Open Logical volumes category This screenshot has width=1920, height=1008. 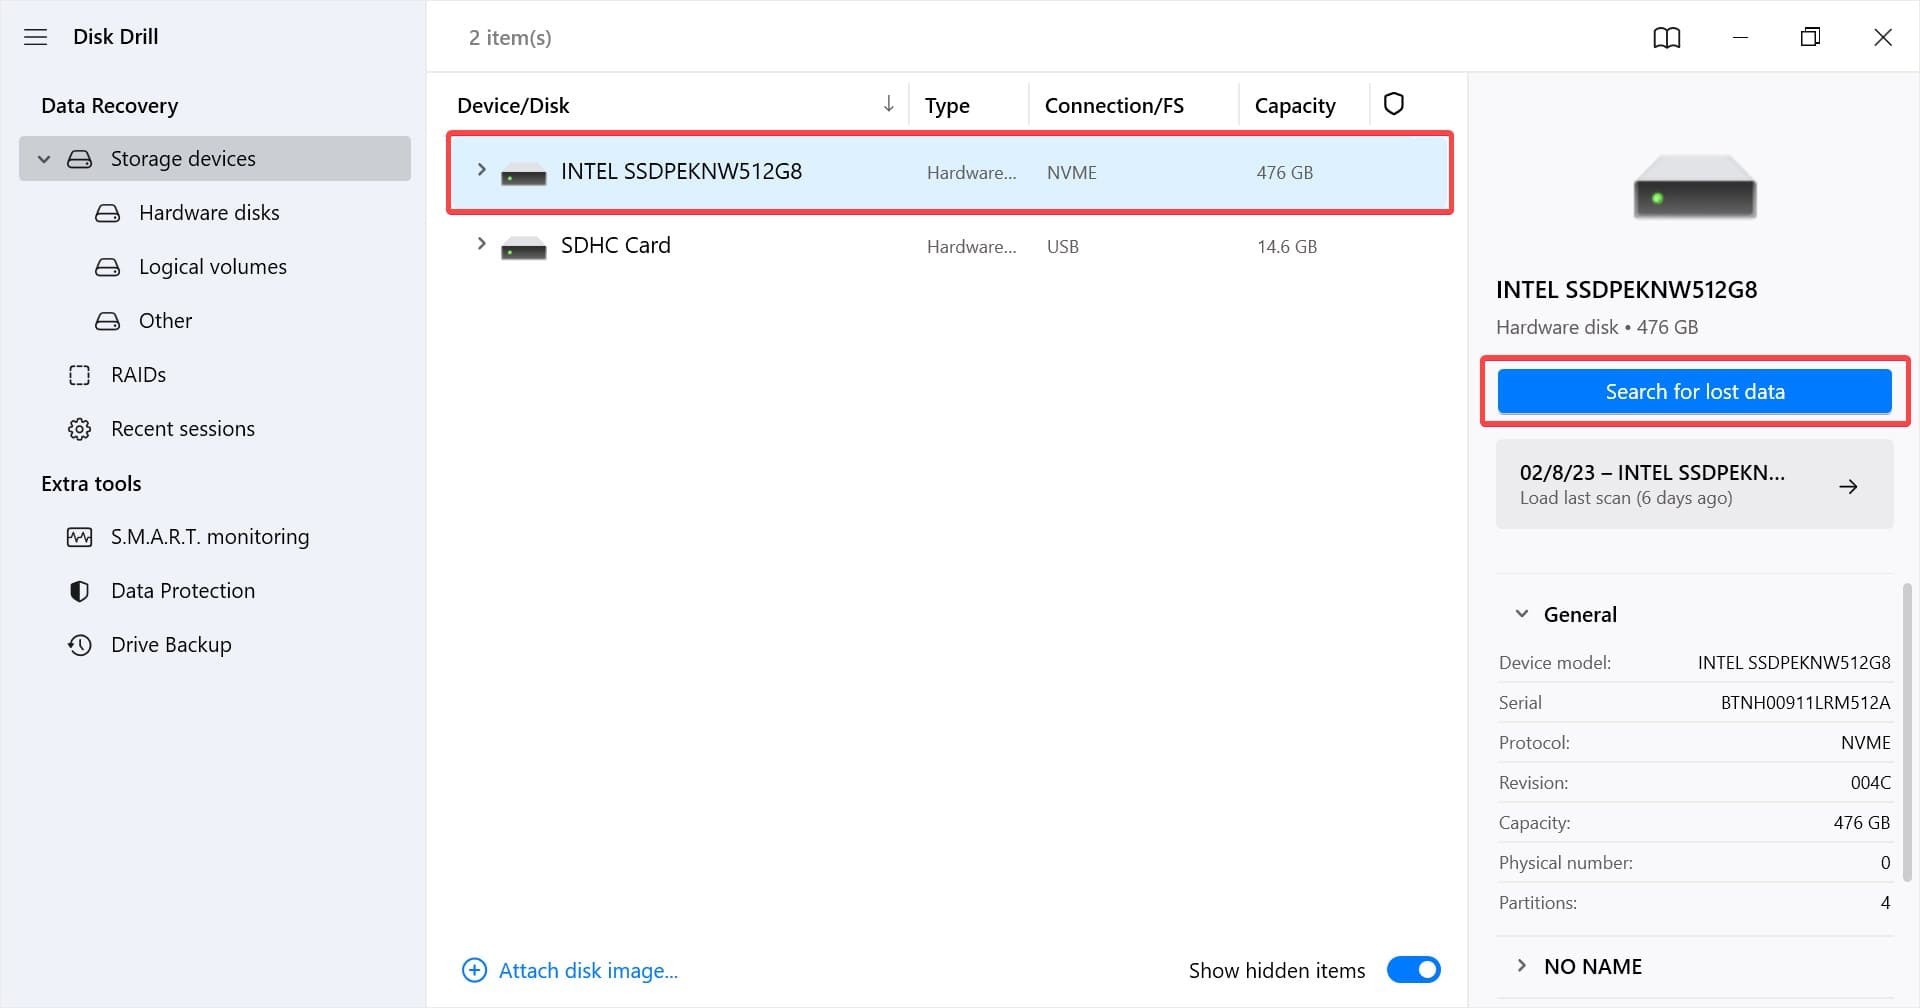click(x=213, y=267)
